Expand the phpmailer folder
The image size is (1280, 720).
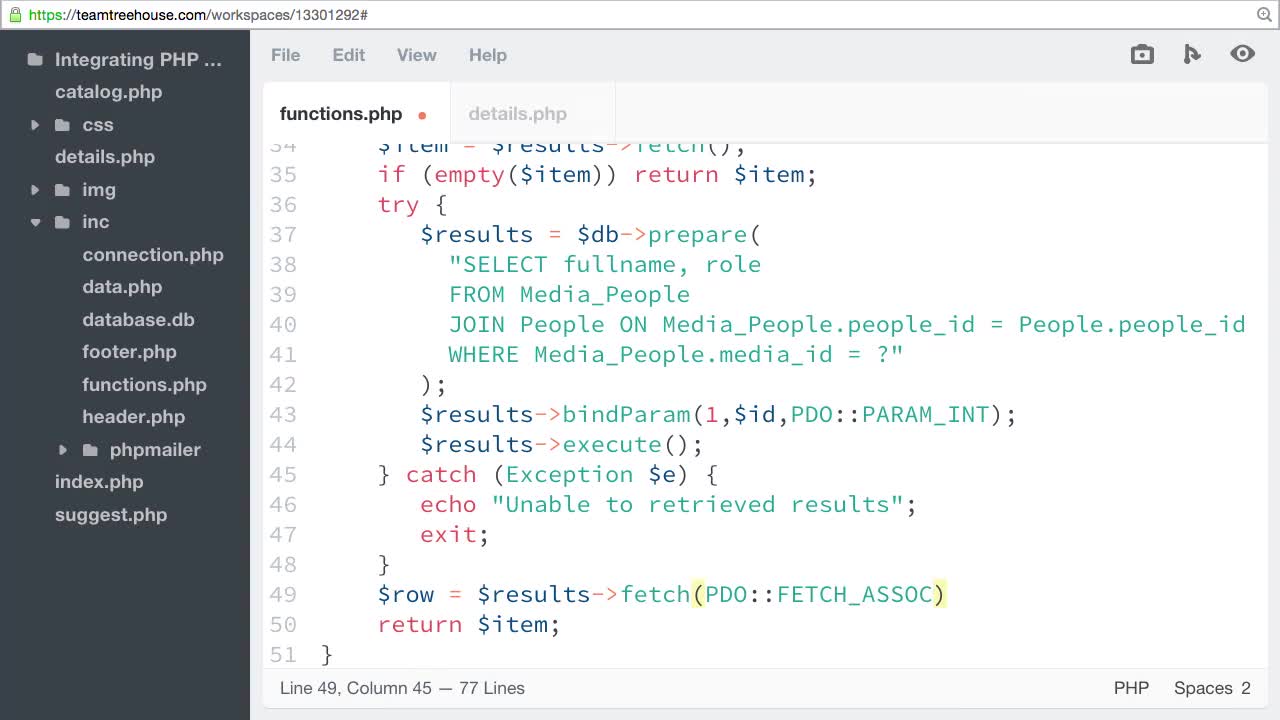point(63,450)
